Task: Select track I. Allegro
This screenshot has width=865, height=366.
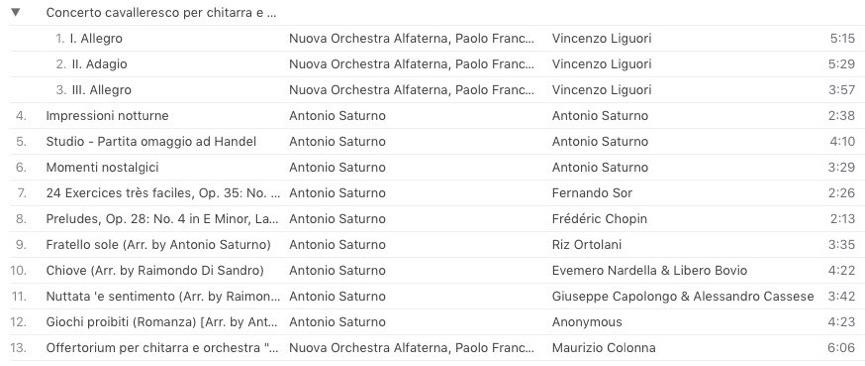Action: 432,39
